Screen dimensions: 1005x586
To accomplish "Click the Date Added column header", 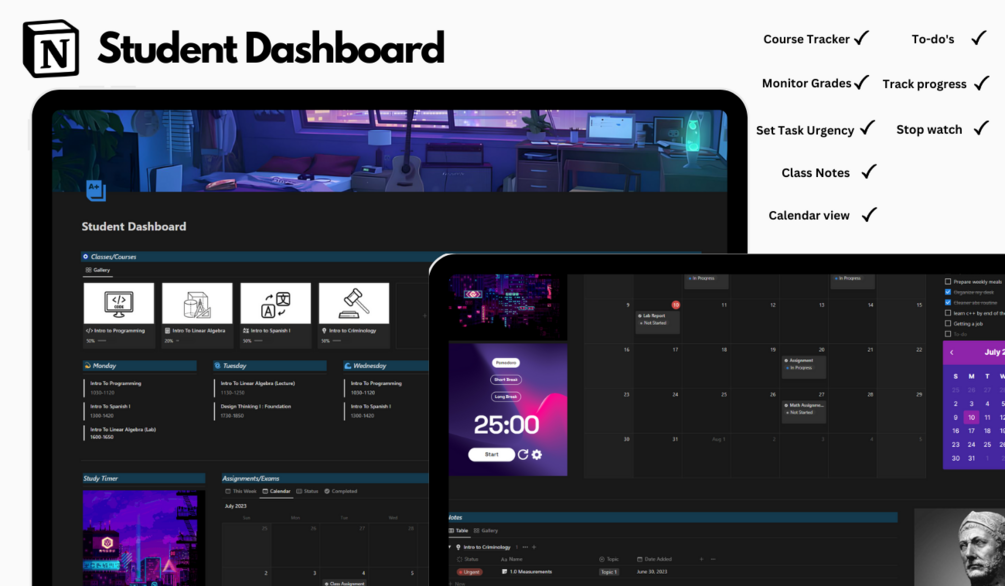I will click(654, 559).
